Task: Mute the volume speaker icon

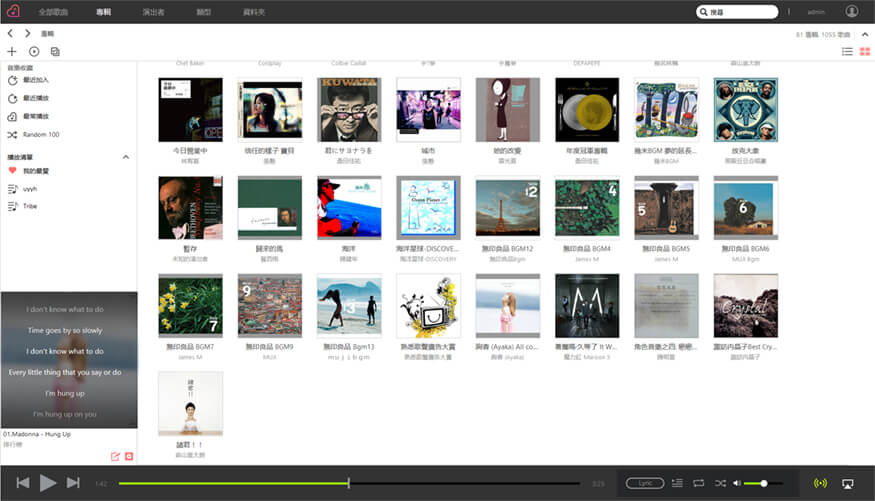Action: pyautogui.click(x=737, y=483)
